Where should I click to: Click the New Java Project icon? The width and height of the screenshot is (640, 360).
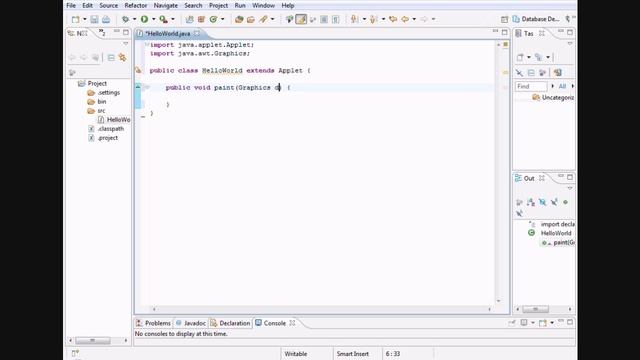(189, 19)
